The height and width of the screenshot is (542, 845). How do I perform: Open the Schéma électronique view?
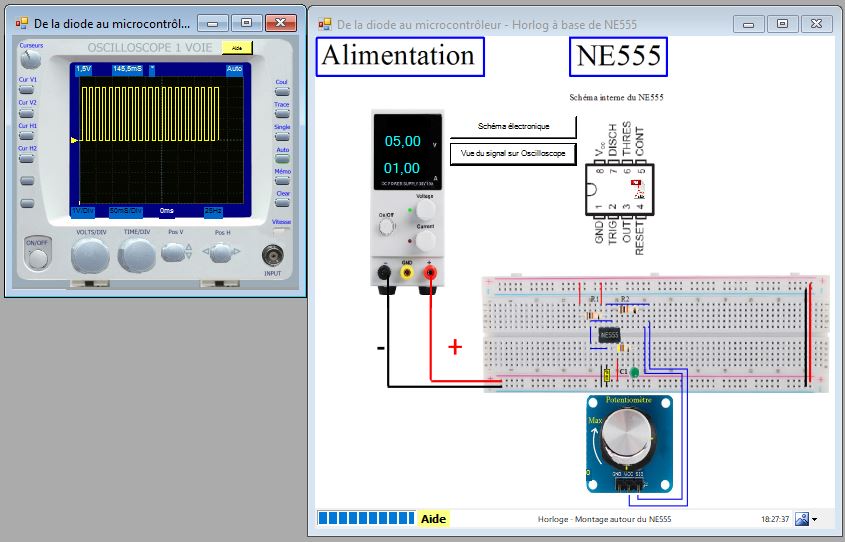coord(513,127)
